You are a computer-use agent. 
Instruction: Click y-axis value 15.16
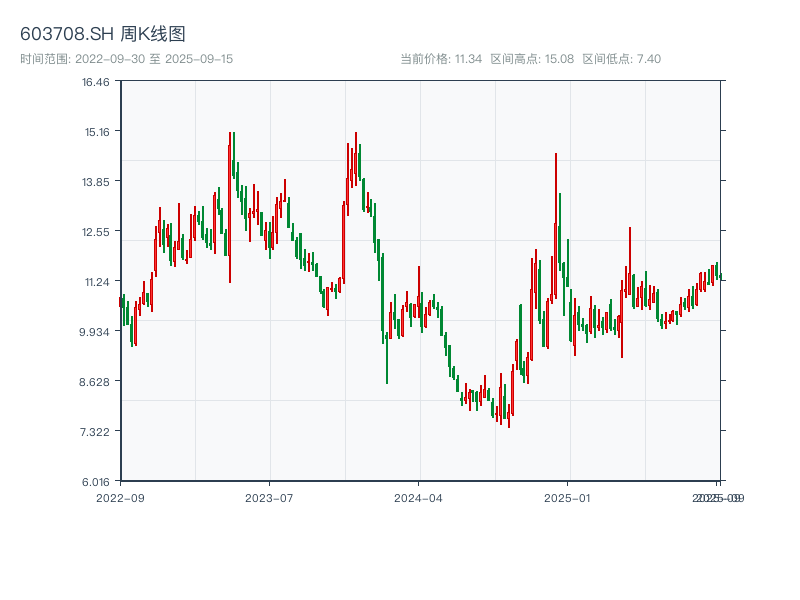coord(97,132)
